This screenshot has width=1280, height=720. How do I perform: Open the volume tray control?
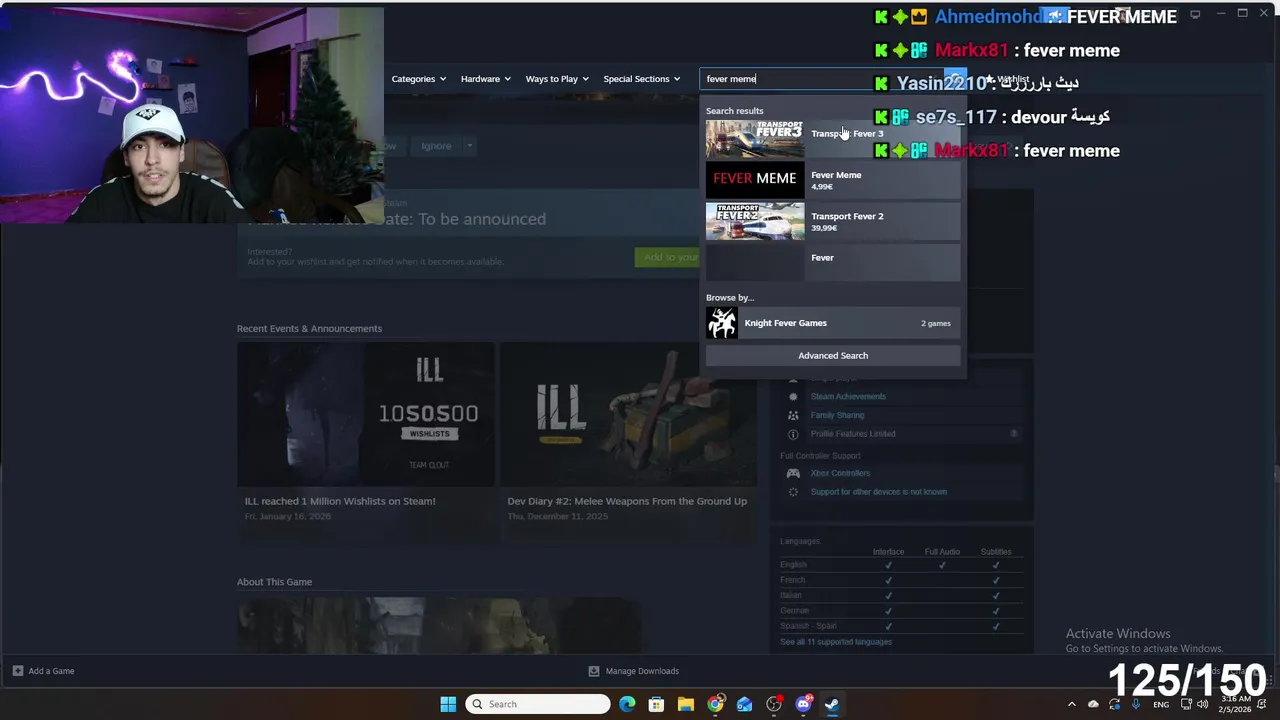tap(1203, 704)
